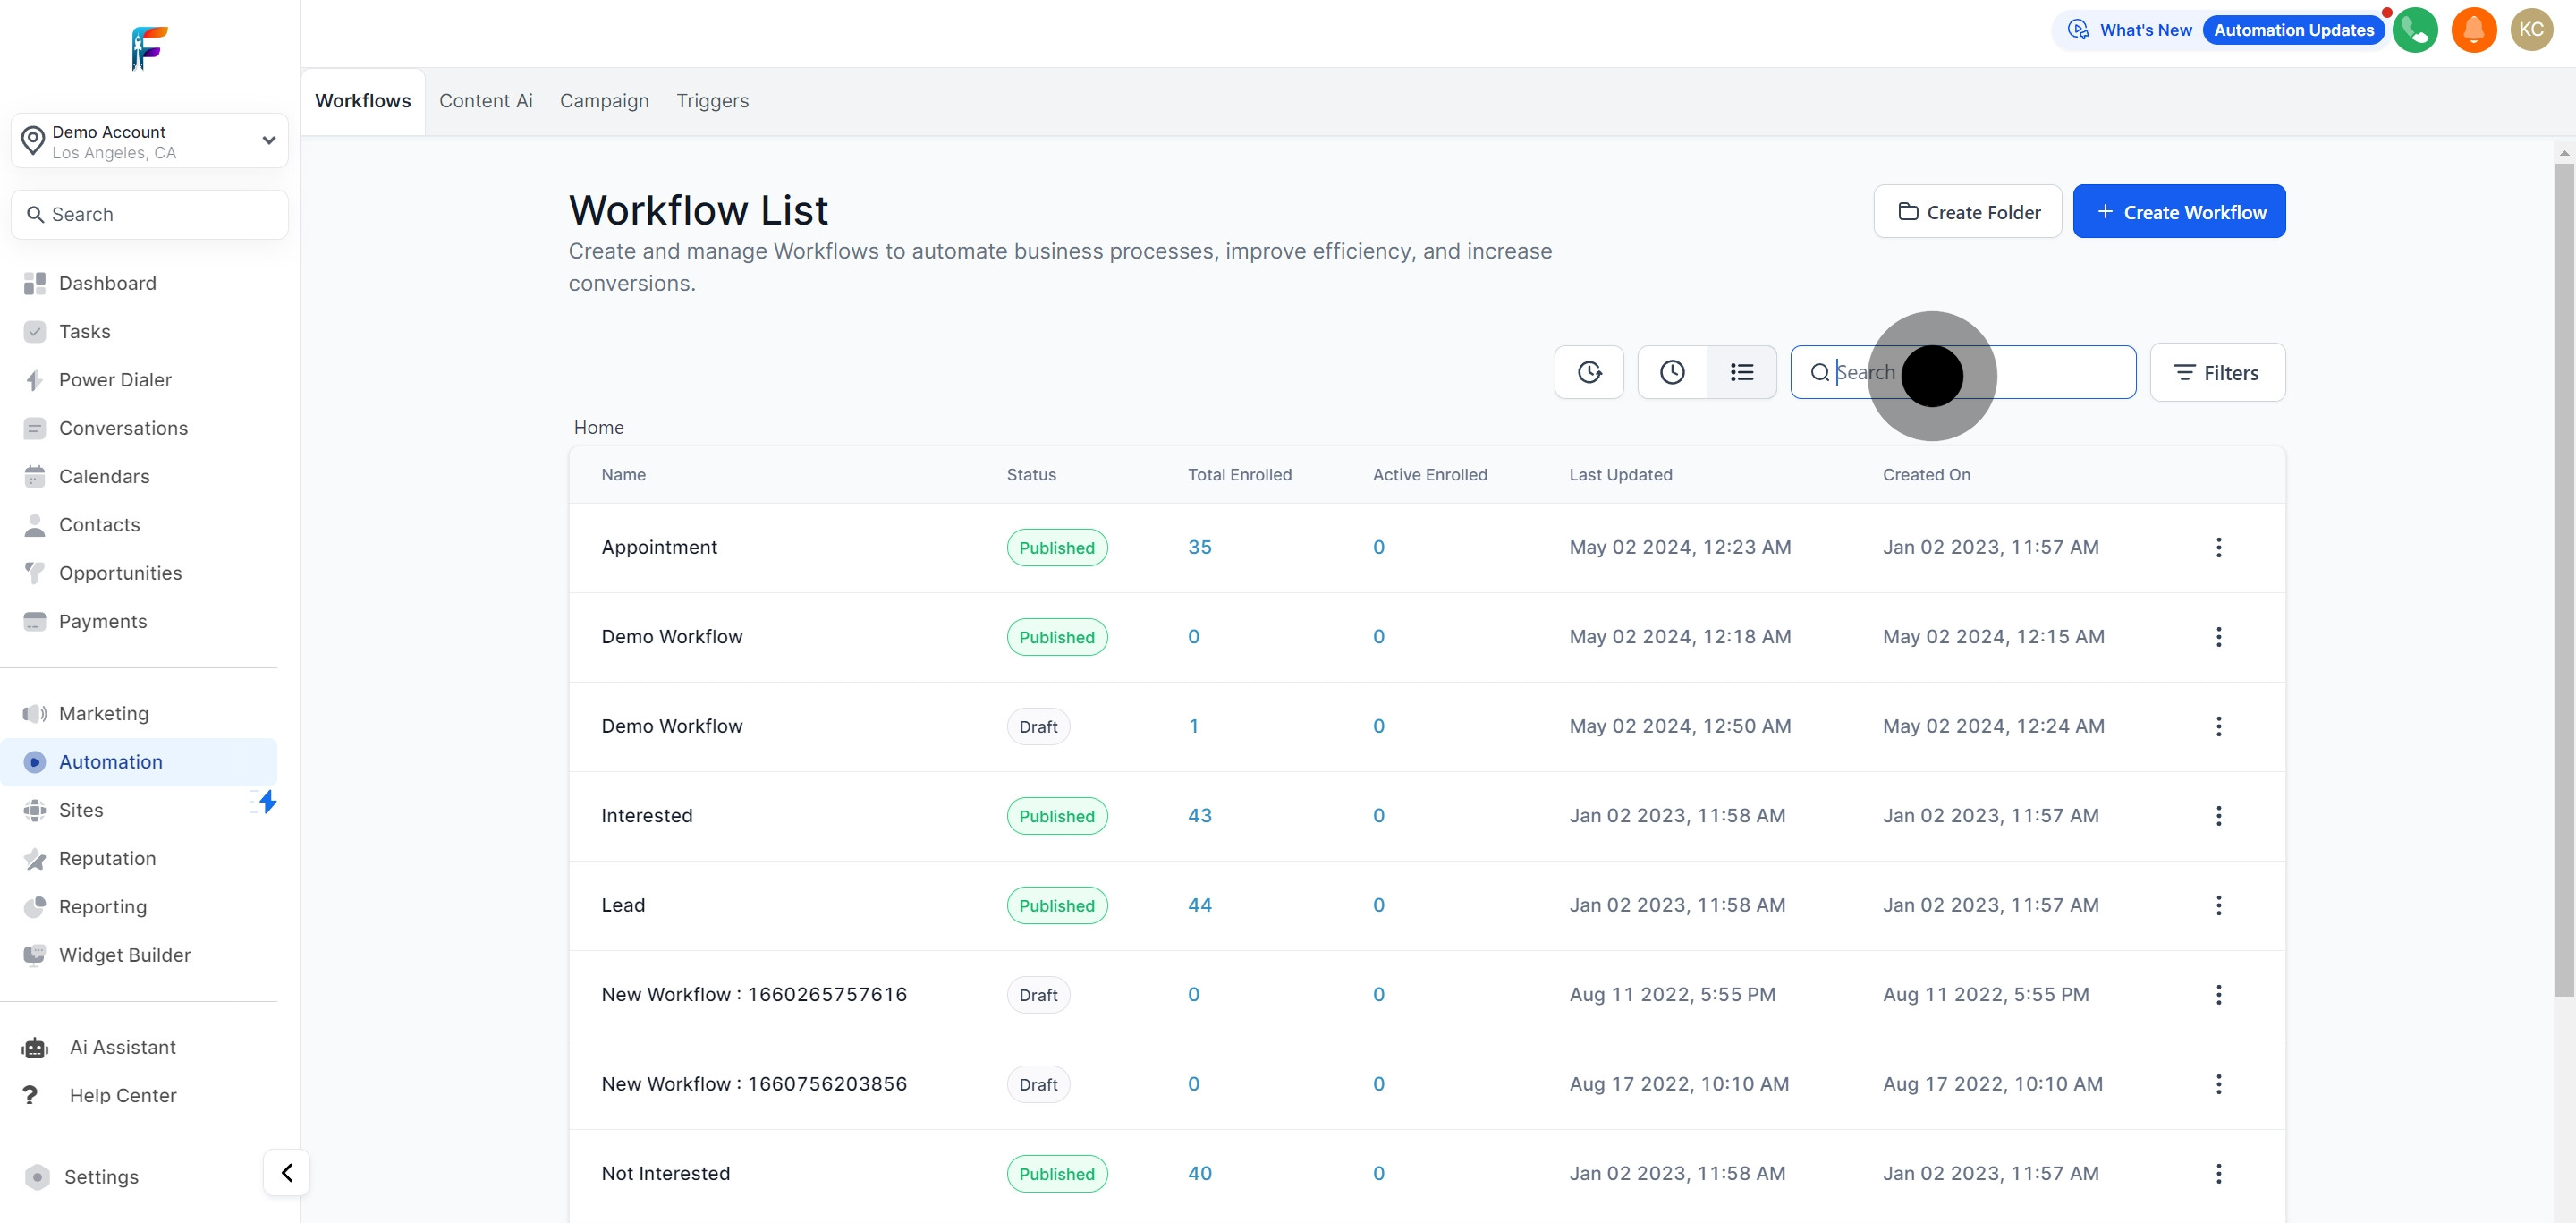Click Published status badge for Lead
This screenshot has height=1223, width=2576.
pyautogui.click(x=1057, y=906)
